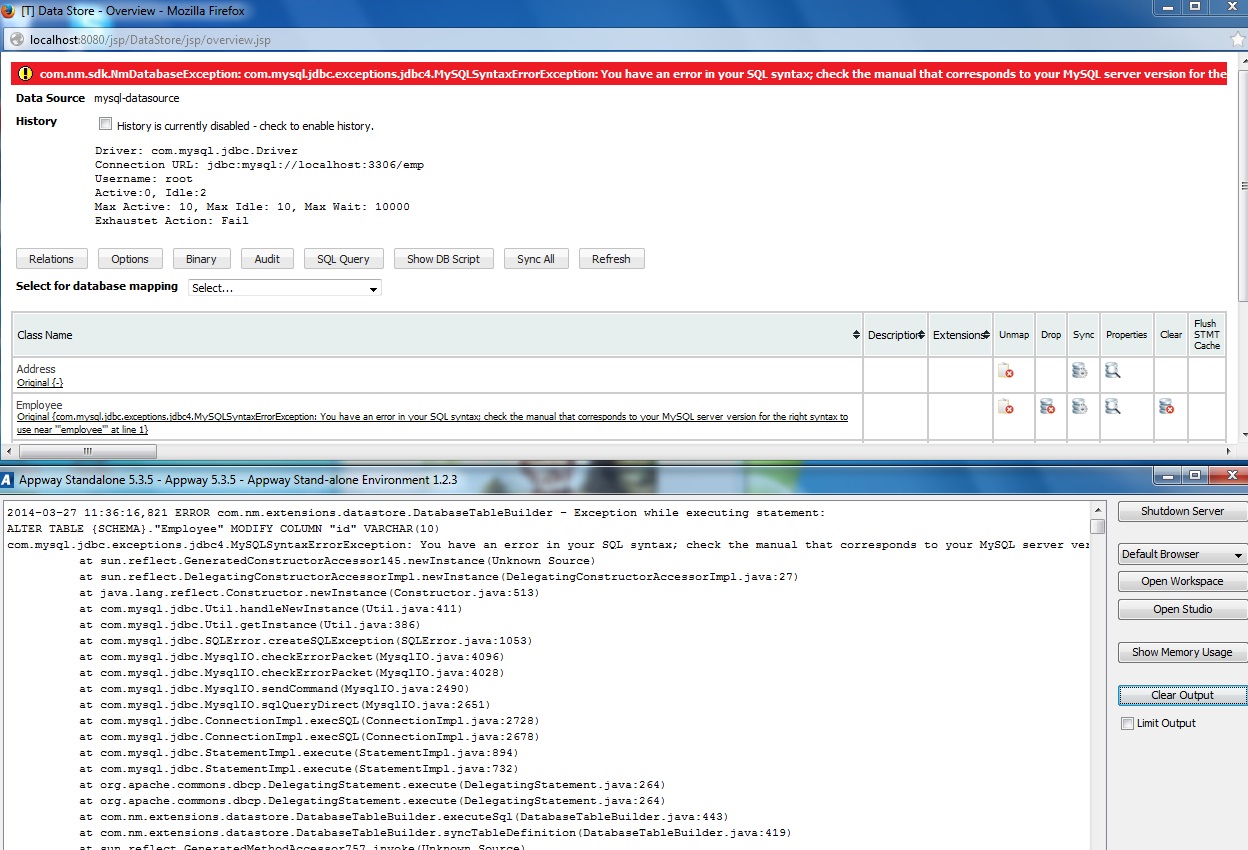Click the mysql-datasource name
1248x850 pixels.
pyautogui.click(x=137, y=98)
